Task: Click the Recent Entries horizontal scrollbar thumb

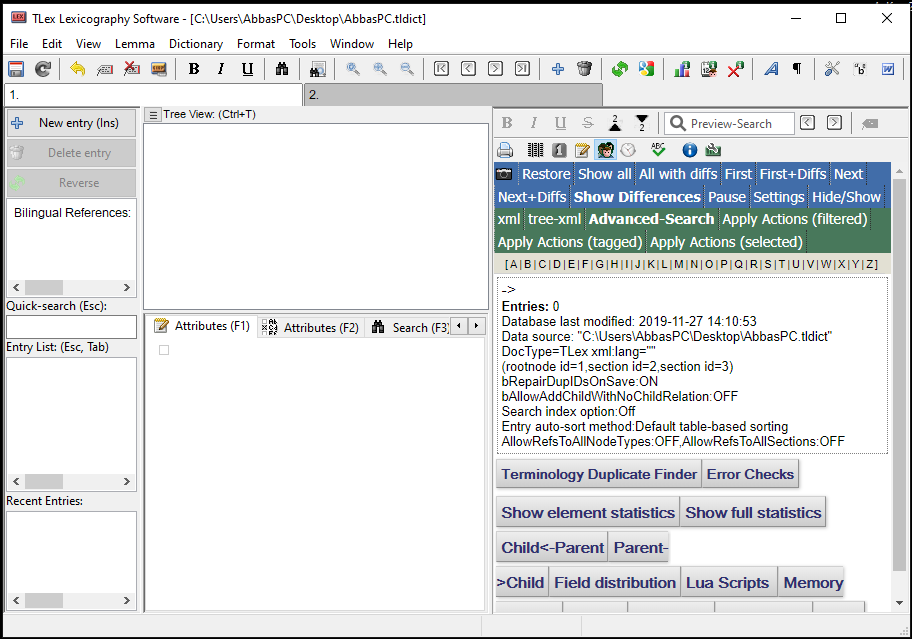Action: click(x=44, y=601)
